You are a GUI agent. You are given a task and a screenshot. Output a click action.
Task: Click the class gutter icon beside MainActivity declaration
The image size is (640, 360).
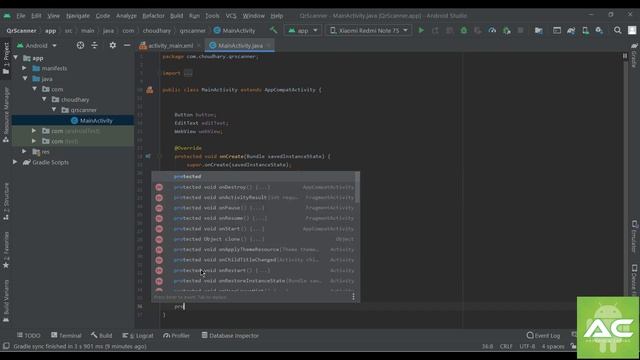pyautogui.click(x=150, y=90)
